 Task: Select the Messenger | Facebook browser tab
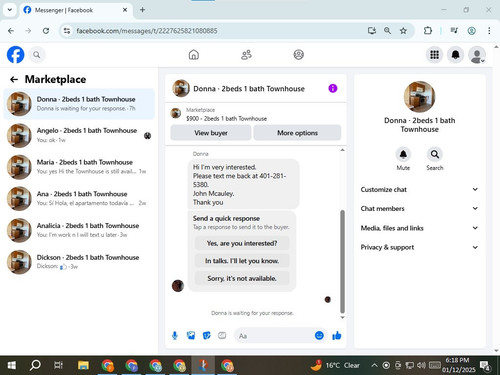[75, 10]
